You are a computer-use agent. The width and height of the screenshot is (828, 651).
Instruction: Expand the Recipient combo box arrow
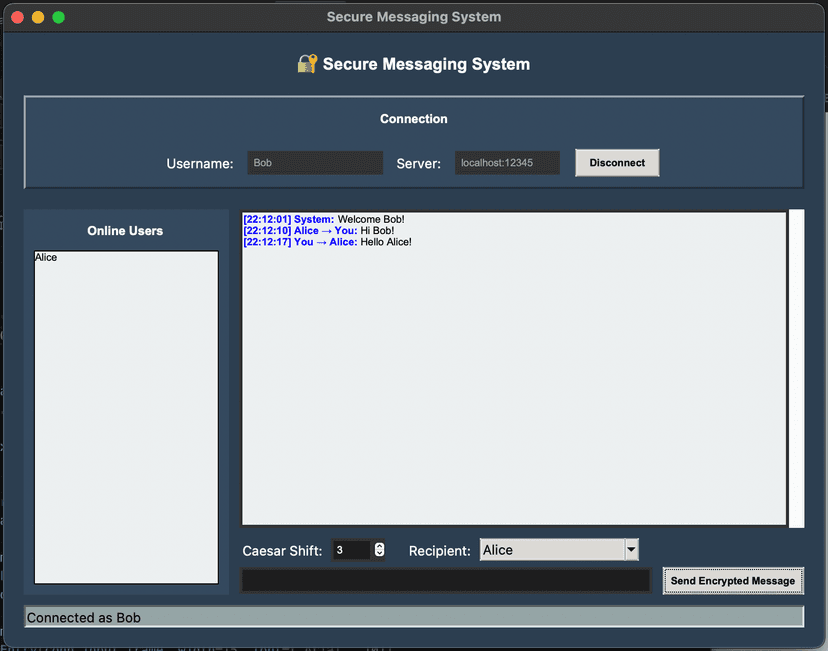631,548
